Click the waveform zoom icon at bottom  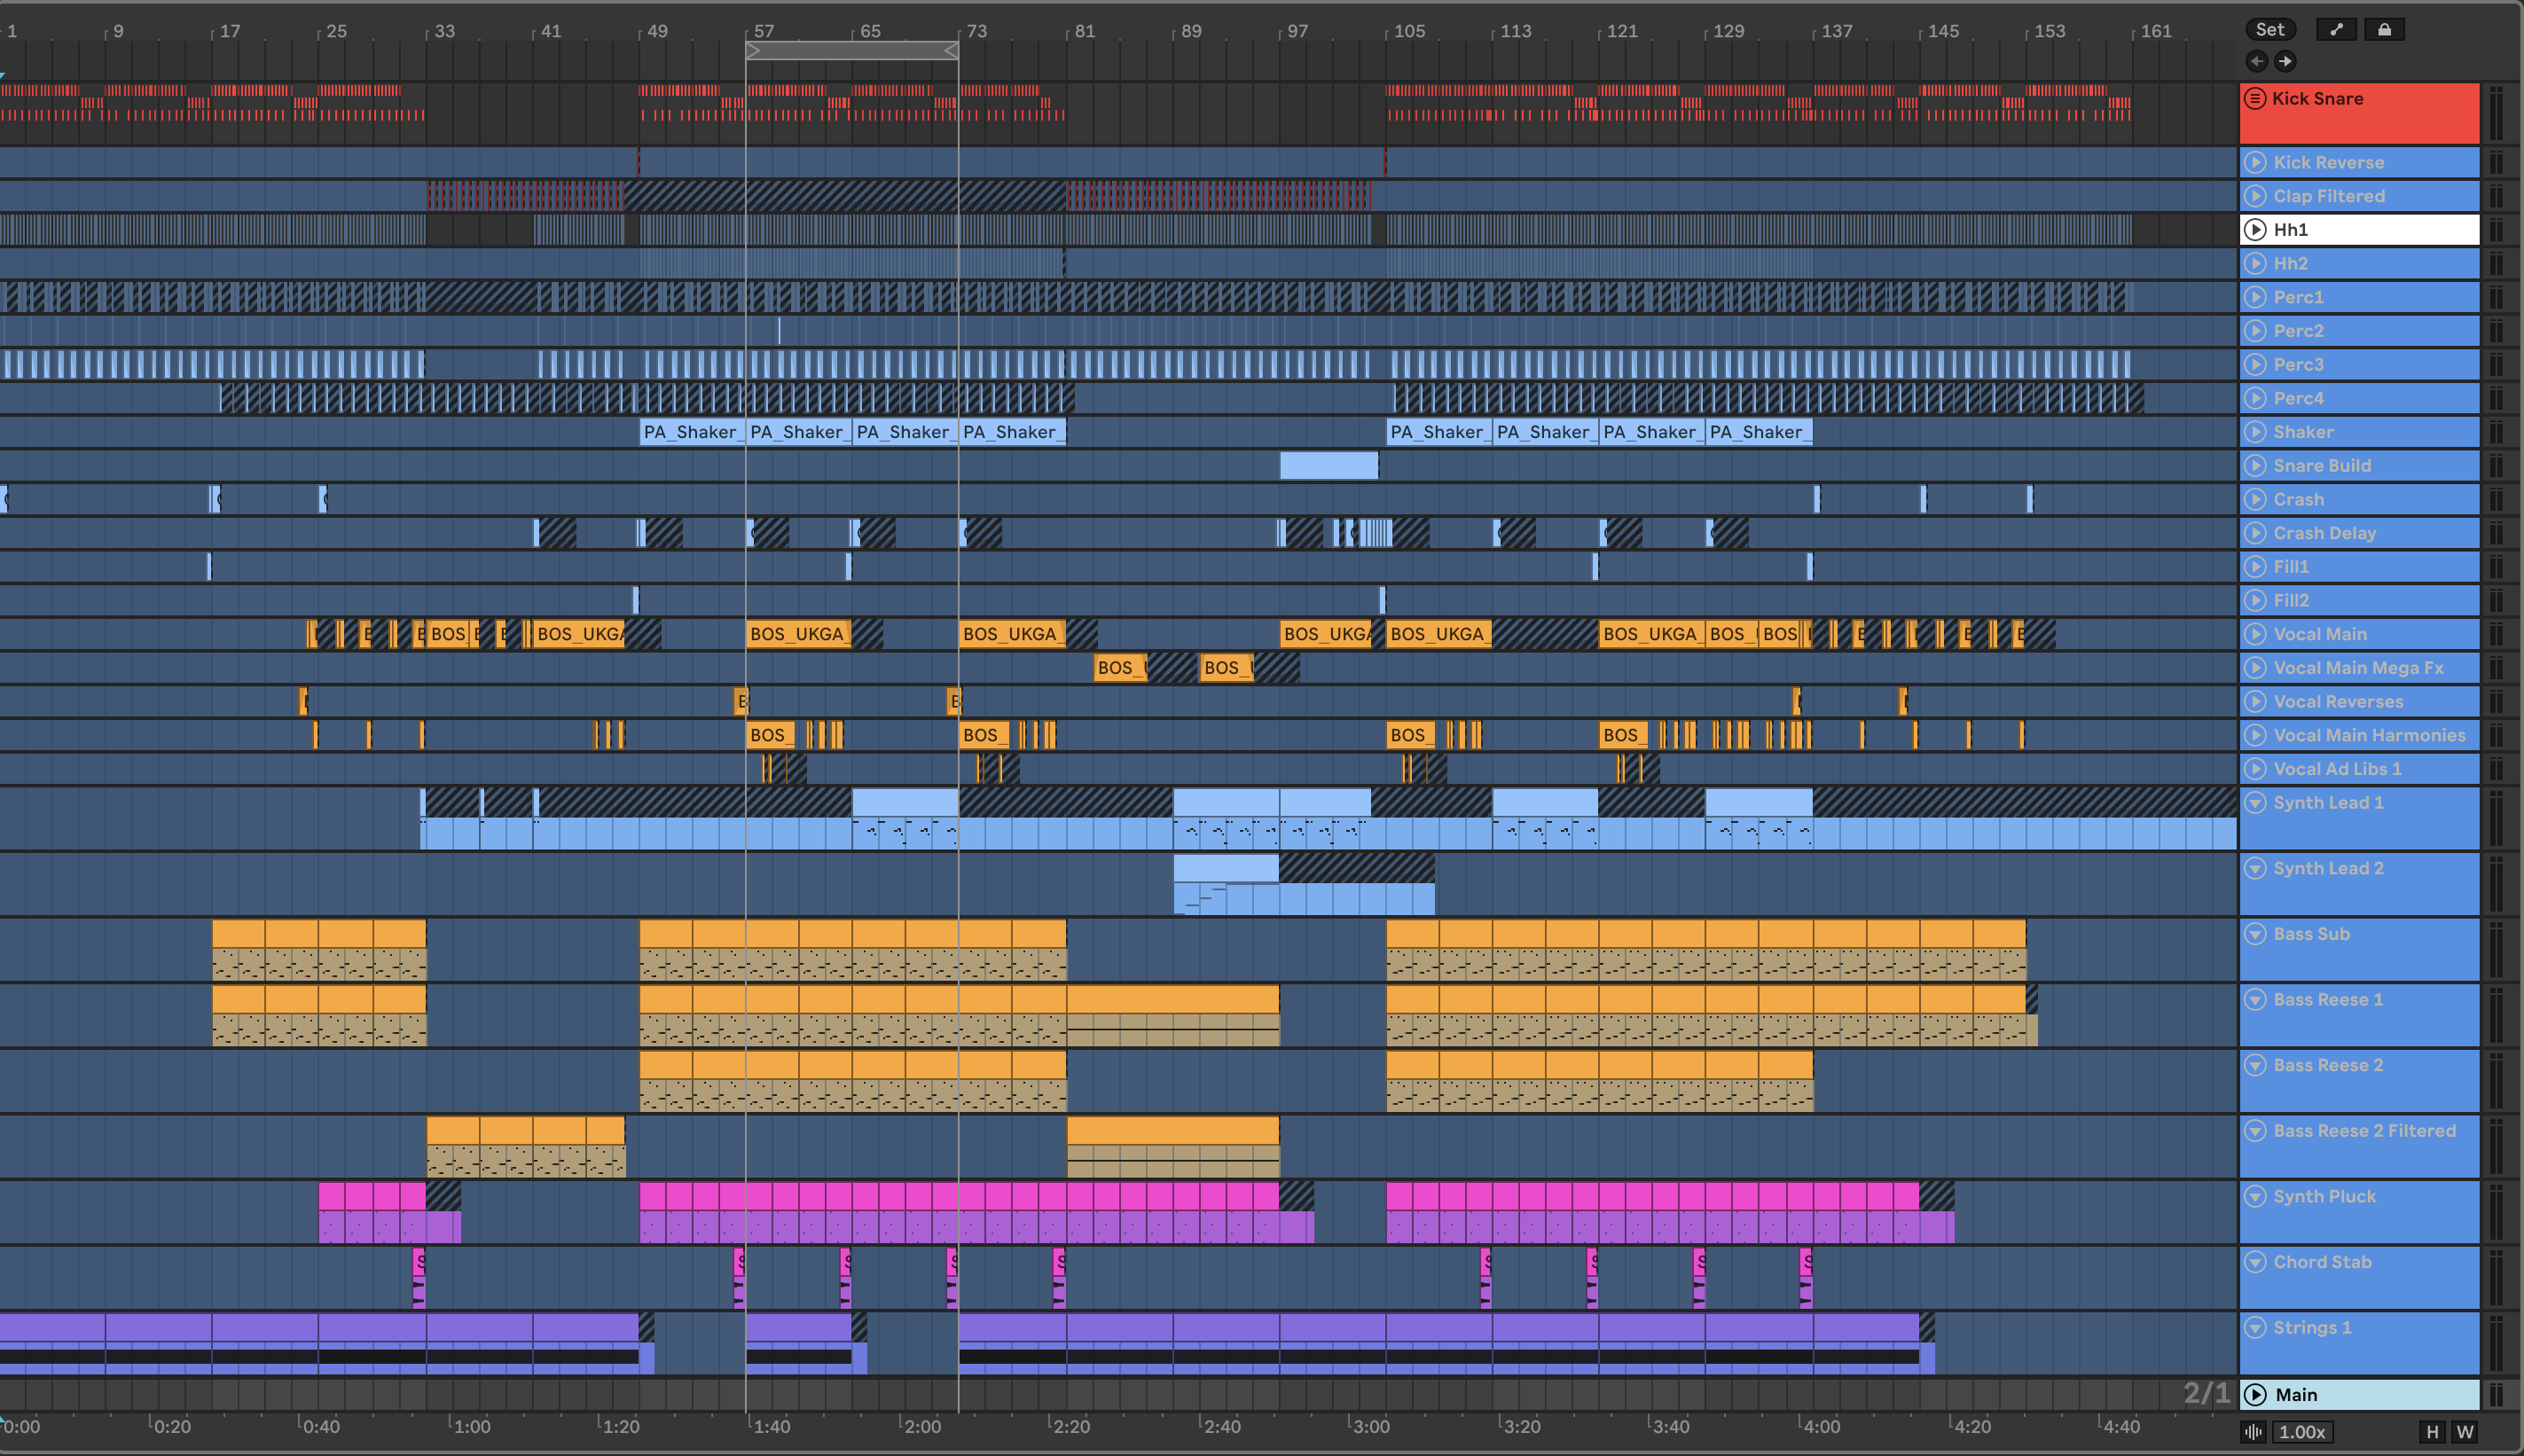point(2254,1432)
